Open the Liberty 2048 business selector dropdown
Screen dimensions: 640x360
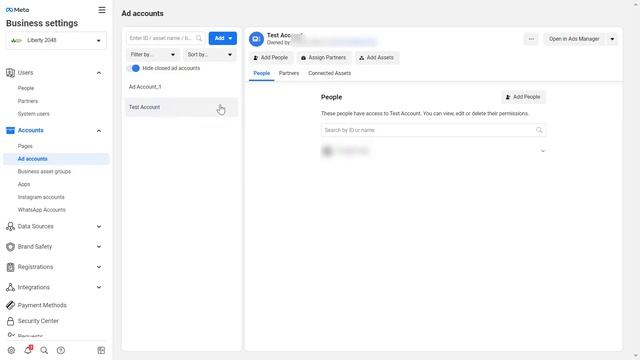[56, 40]
